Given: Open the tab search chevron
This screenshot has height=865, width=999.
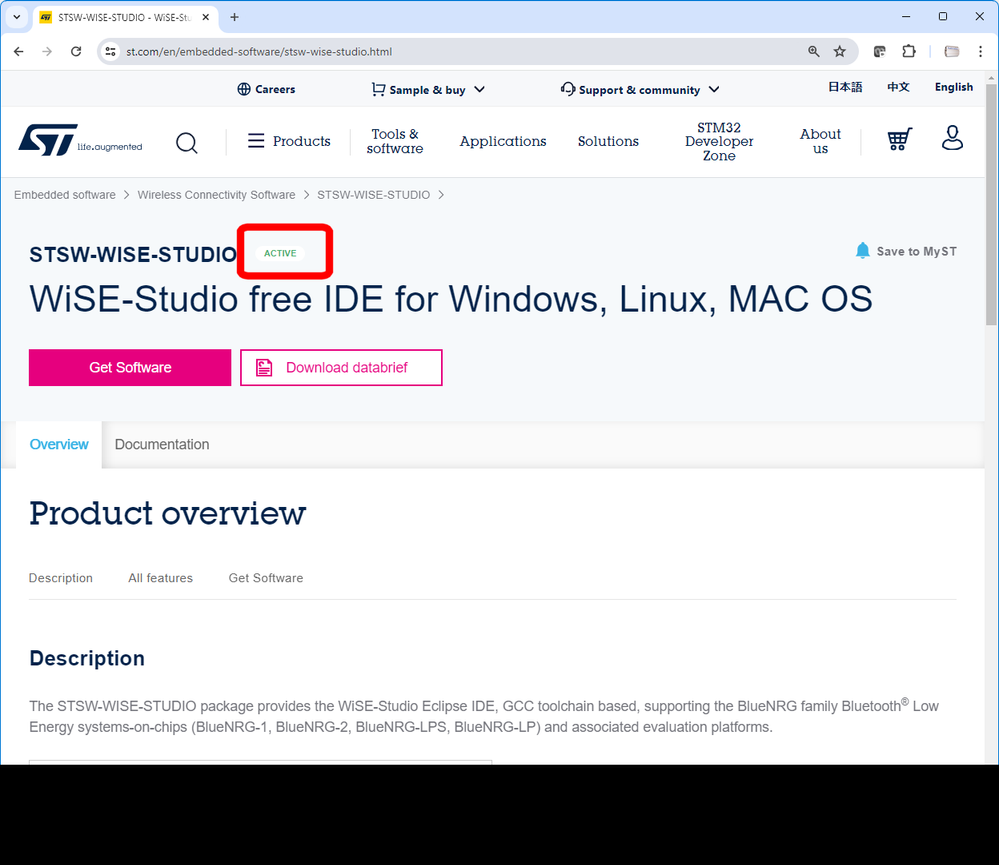Looking at the screenshot, I should click(17, 17).
